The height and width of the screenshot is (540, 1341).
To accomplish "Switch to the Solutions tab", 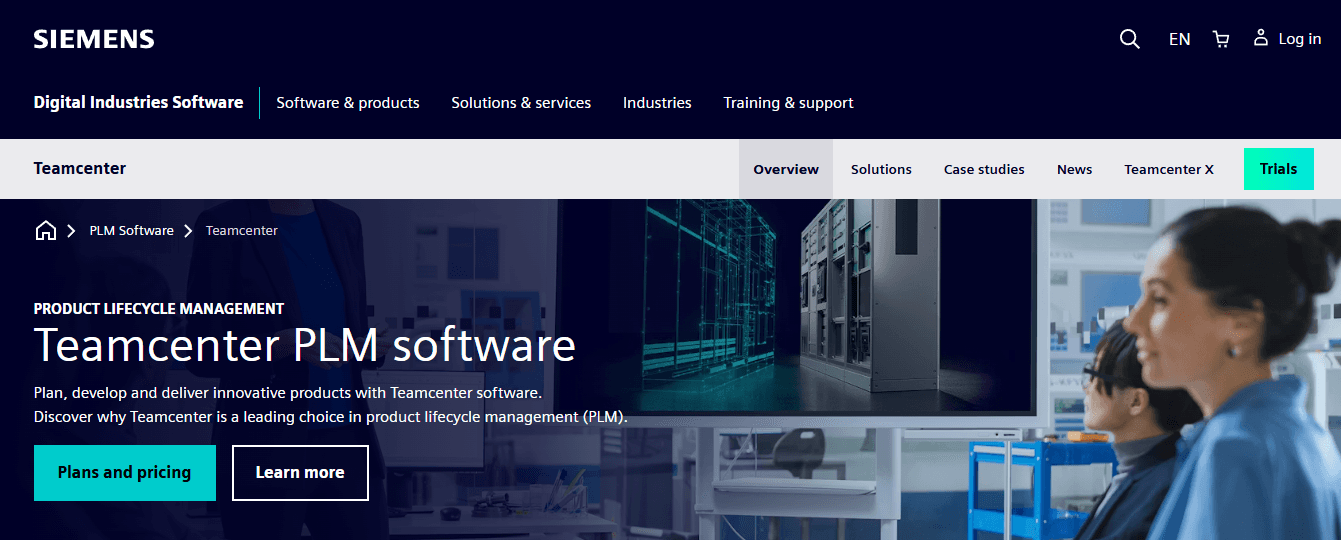I will point(881,169).
